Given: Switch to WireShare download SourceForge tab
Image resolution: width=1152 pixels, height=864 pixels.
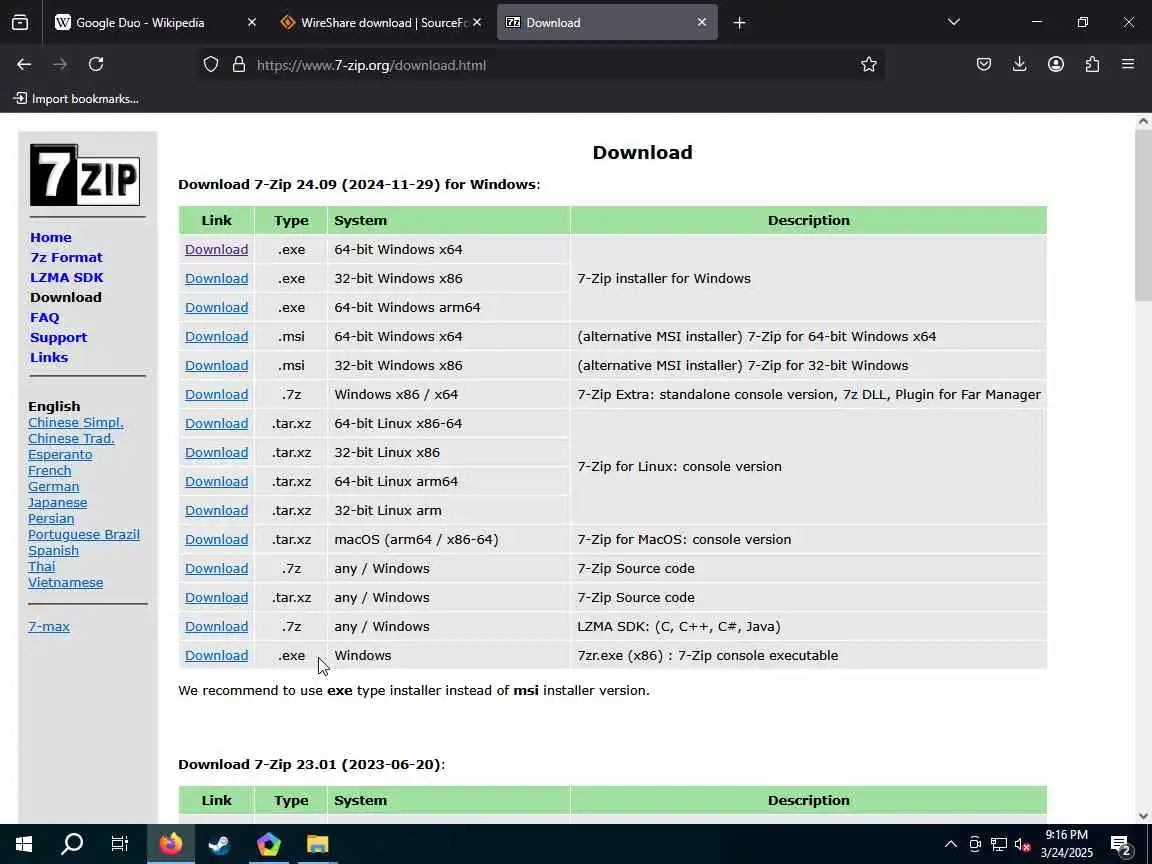Looking at the screenshot, I should pos(381,23).
